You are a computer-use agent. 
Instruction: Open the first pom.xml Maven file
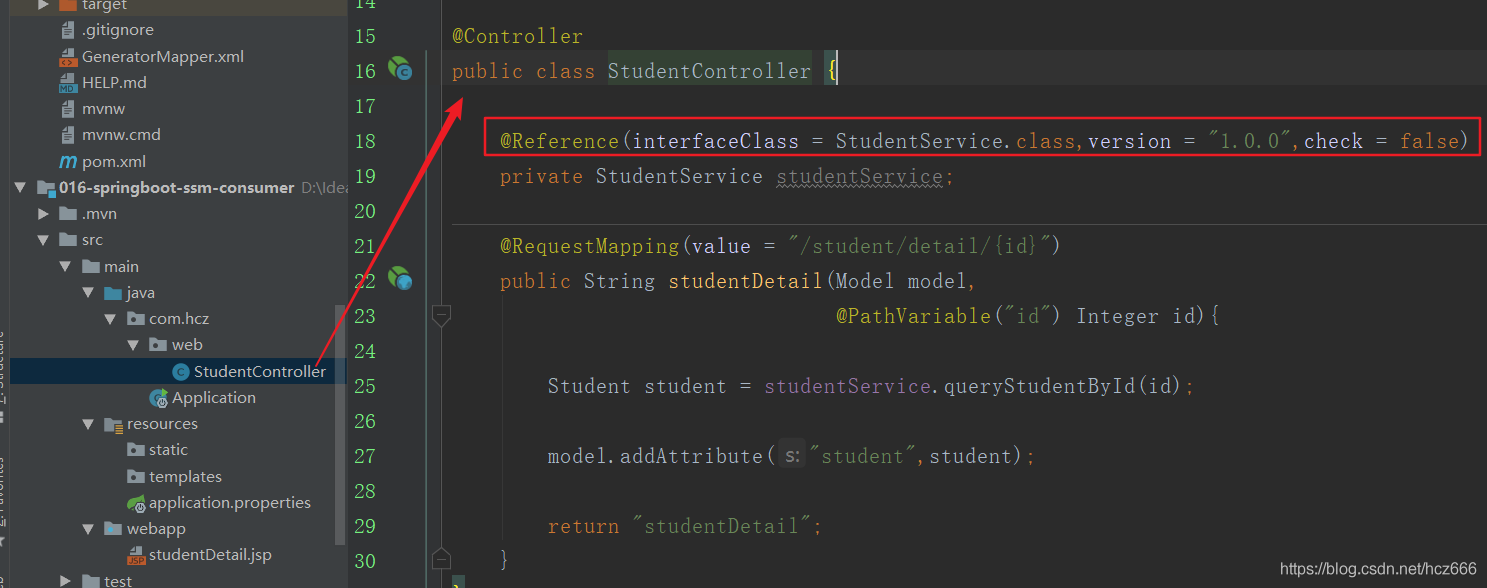(x=115, y=161)
